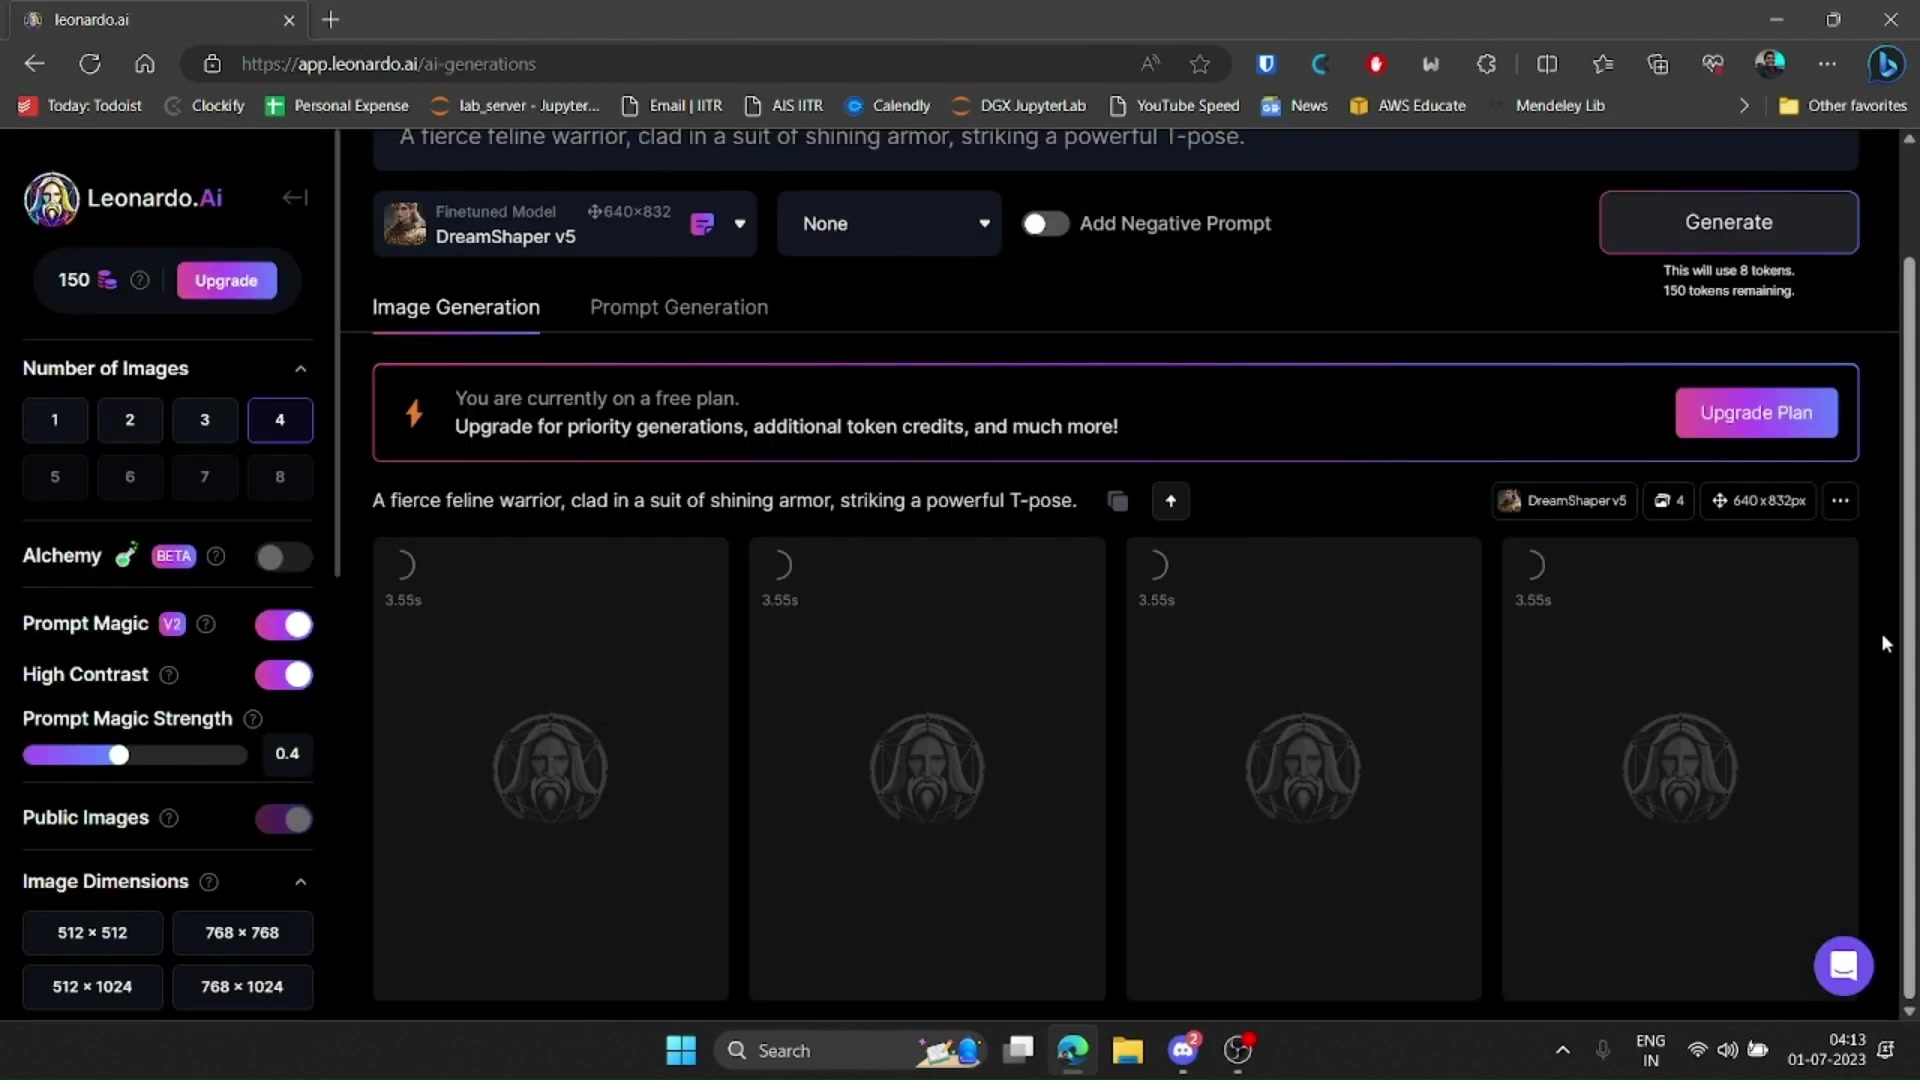This screenshot has width=1920, height=1080.
Task: Open the image count chip showing 4
Action: (x=1668, y=501)
